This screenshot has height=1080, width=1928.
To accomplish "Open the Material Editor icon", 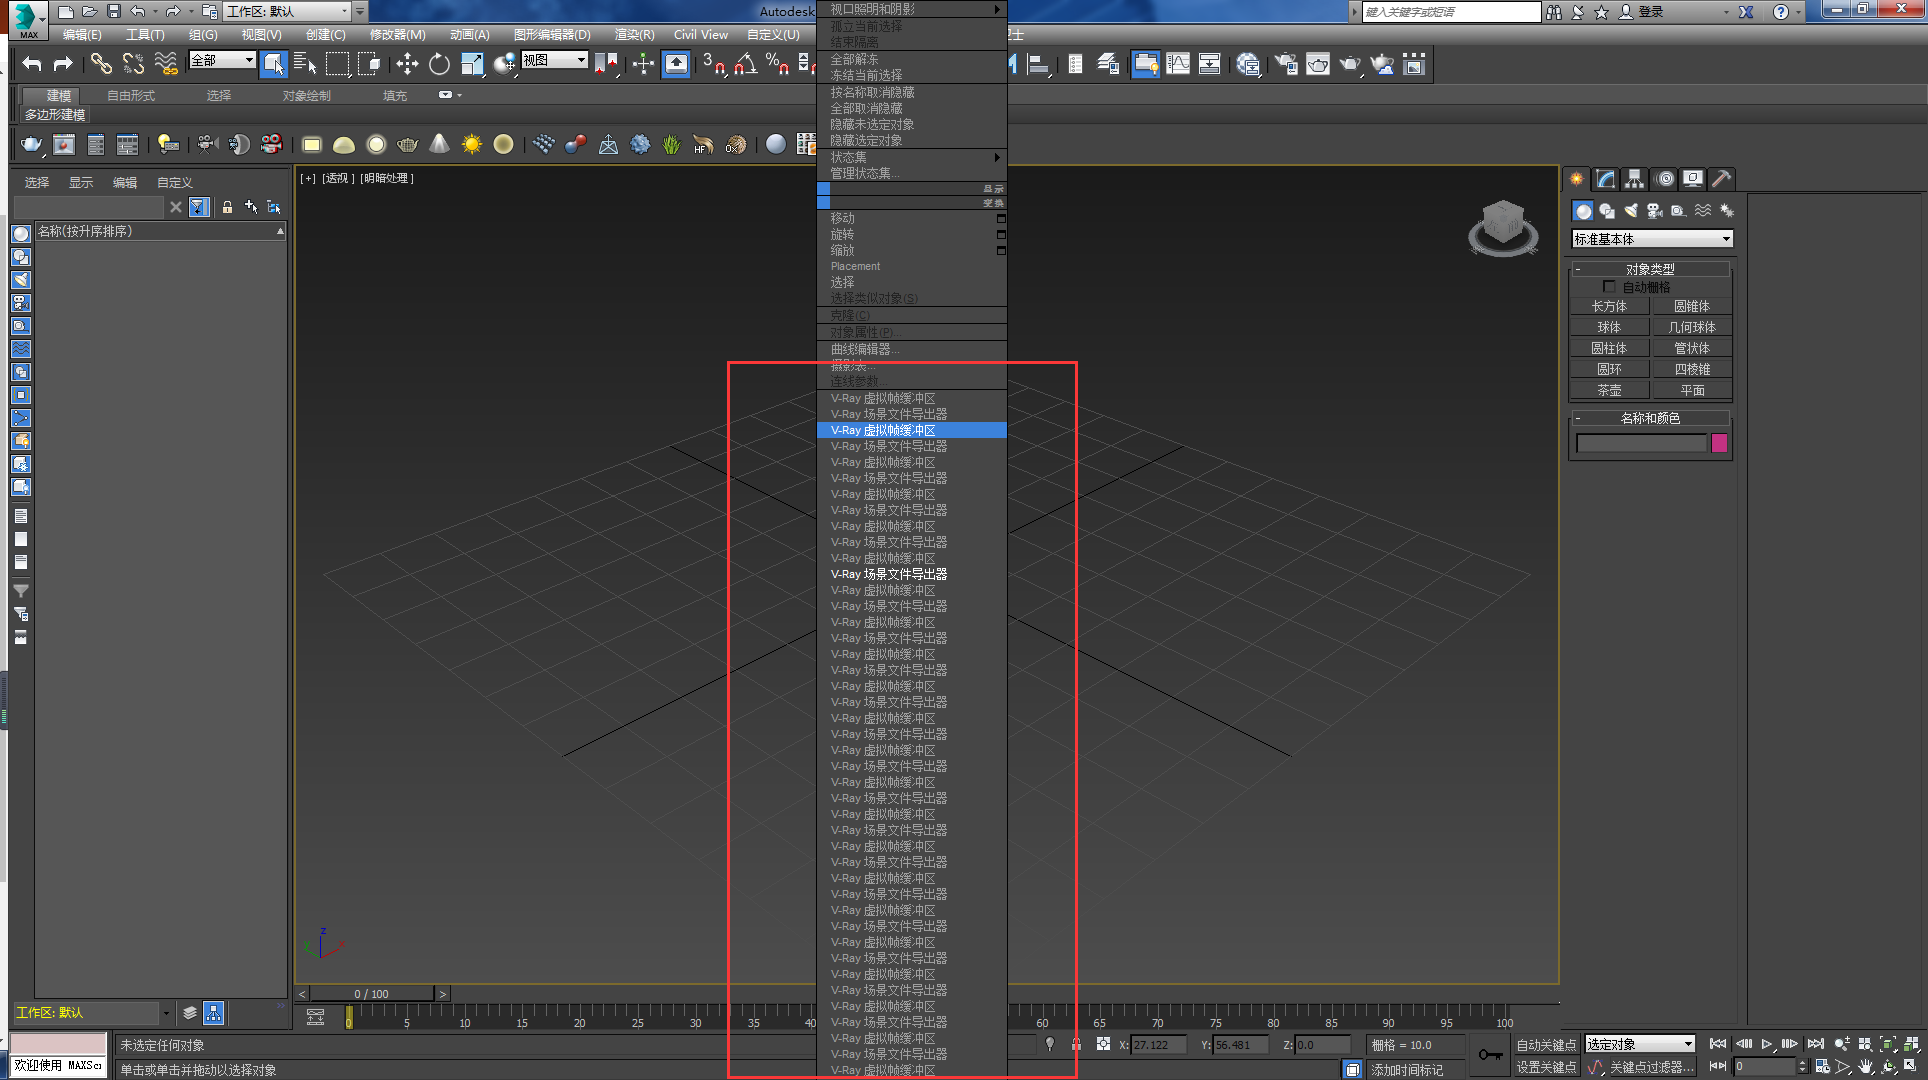I will 1247,64.
